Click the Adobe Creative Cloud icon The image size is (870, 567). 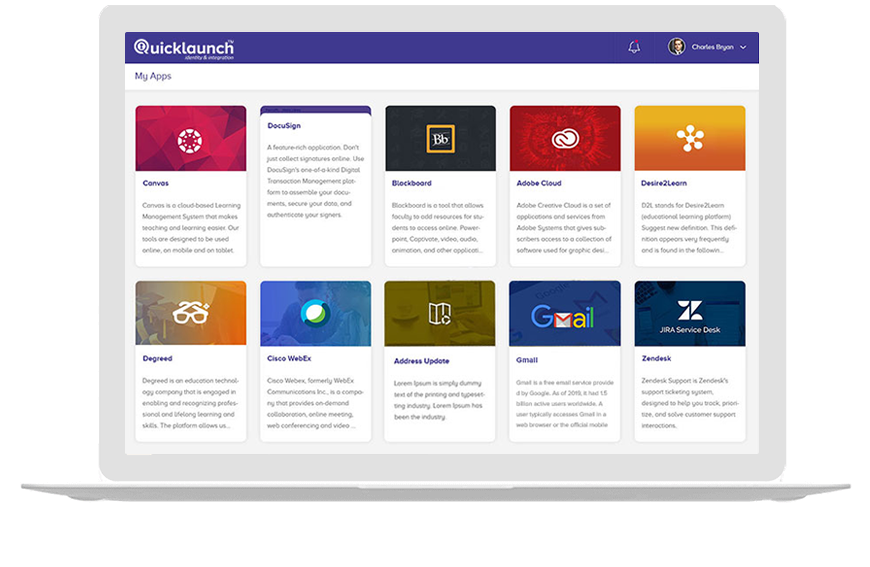tap(565, 139)
